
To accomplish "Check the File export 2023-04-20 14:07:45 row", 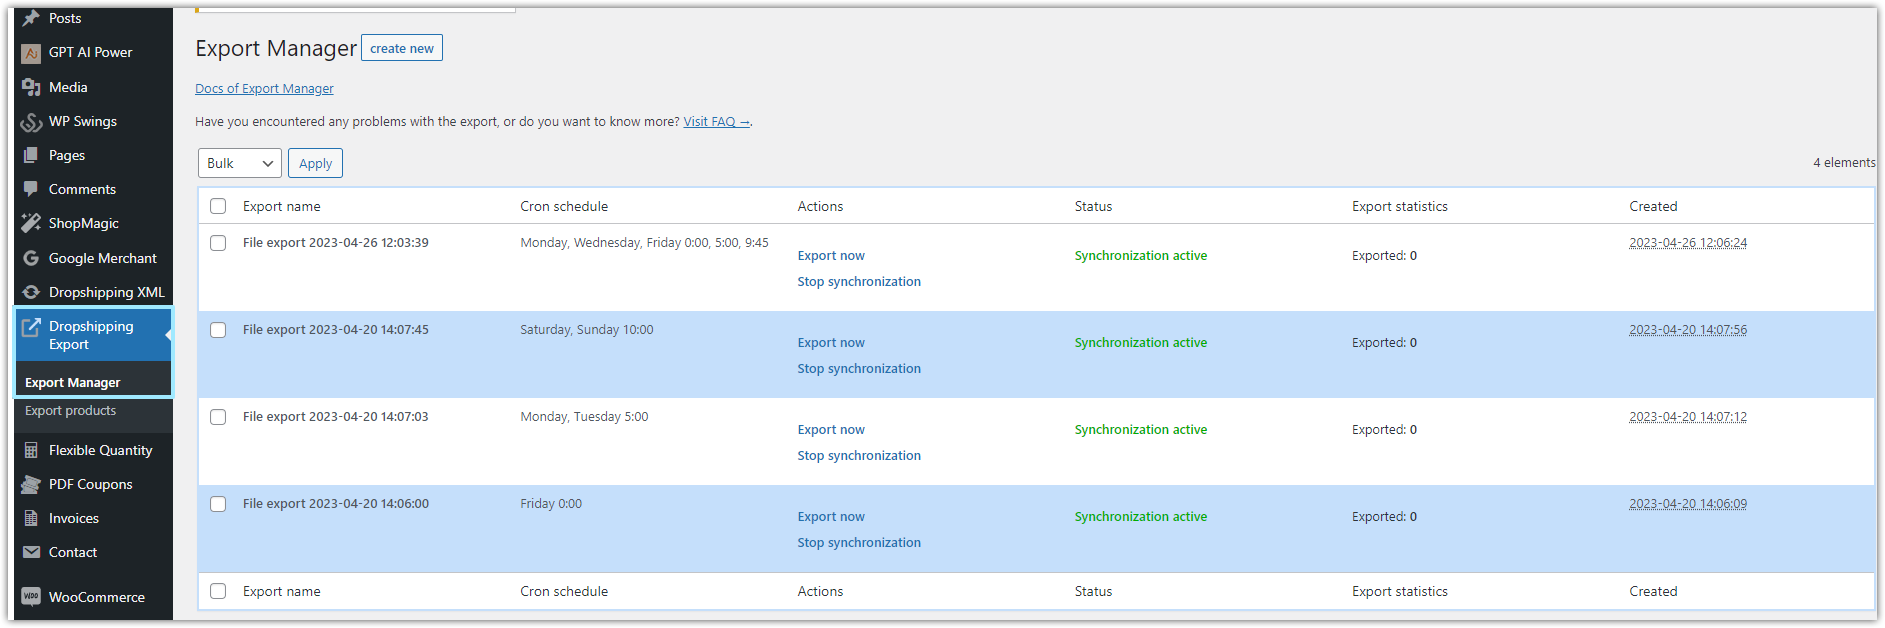I will tap(218, 330).
